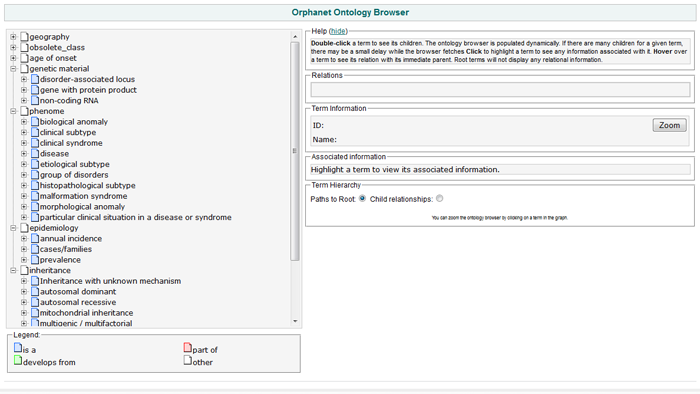Collapse the phenome node
Image resolution: width=700 pixels, height=394 pixels.
(13, 111)
